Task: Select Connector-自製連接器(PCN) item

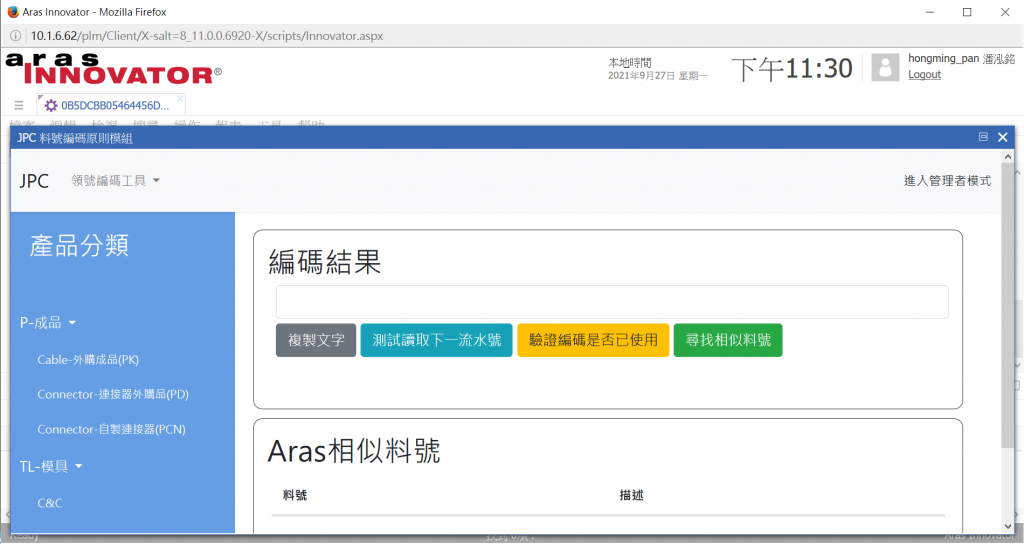Action: 112,430
